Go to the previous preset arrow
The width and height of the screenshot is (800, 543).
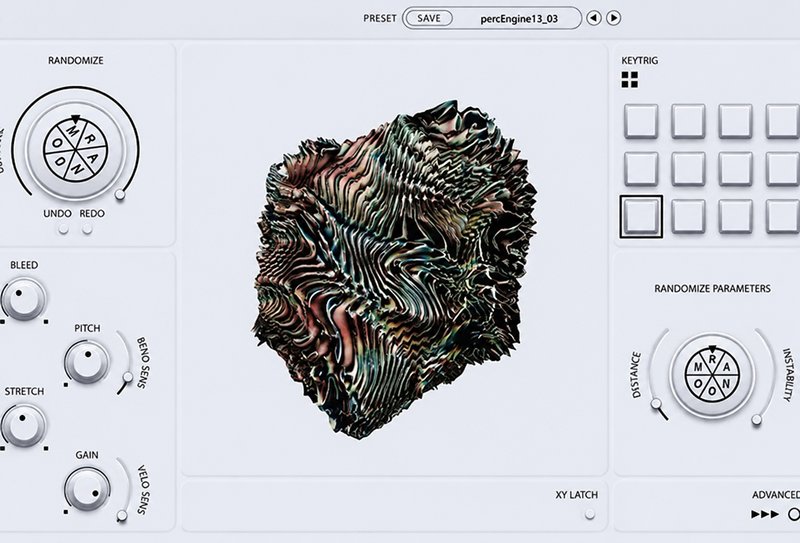(593, 18)
